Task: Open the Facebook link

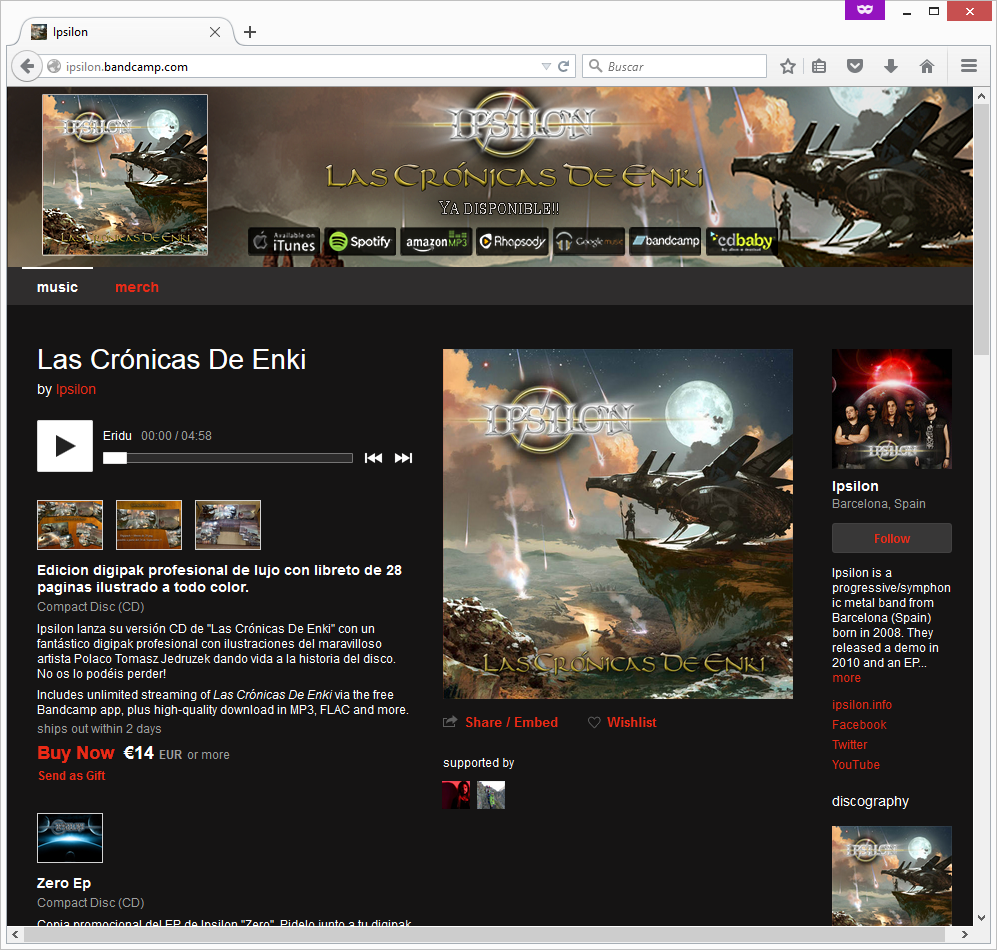Action: 859,725
